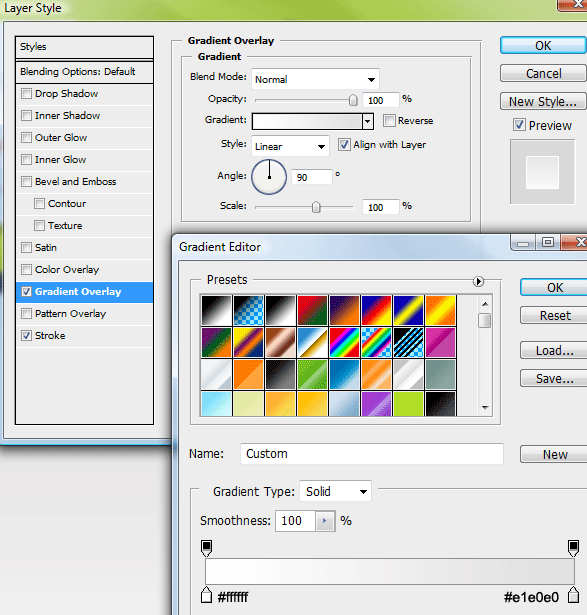Click OK in the Layer Style dialog
The image size is (587, 615).
543,45
